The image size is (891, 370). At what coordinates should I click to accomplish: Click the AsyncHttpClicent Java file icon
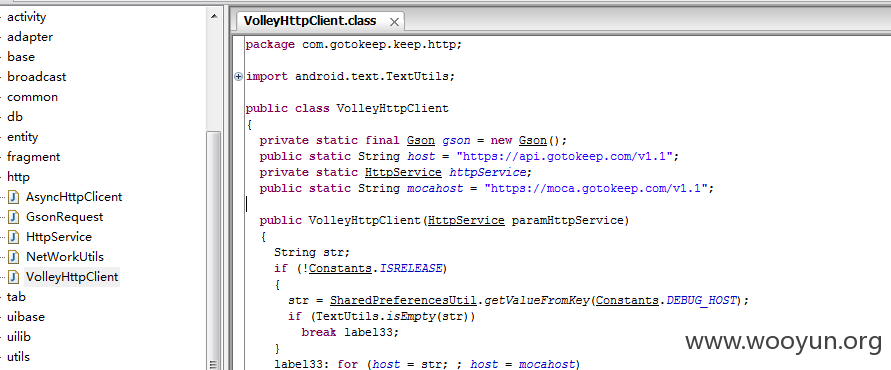pyautogui.click(x=14, y=197)
